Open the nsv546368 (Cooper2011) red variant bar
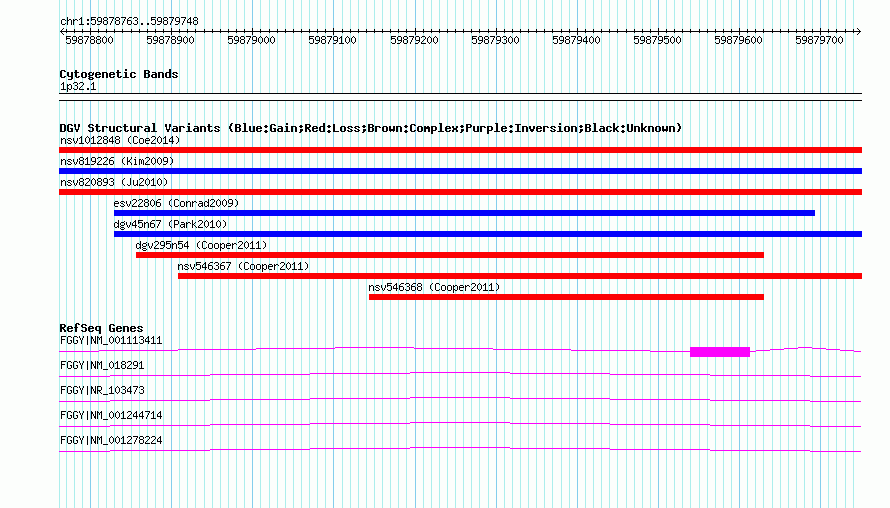This screenshot has width=890, height=508. 566,297
